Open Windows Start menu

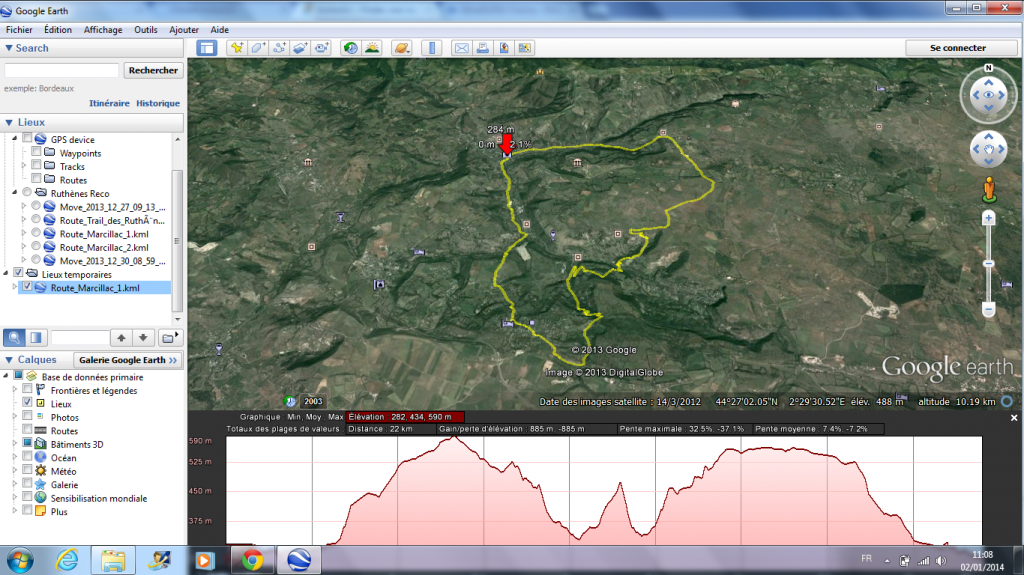point(20,561)
